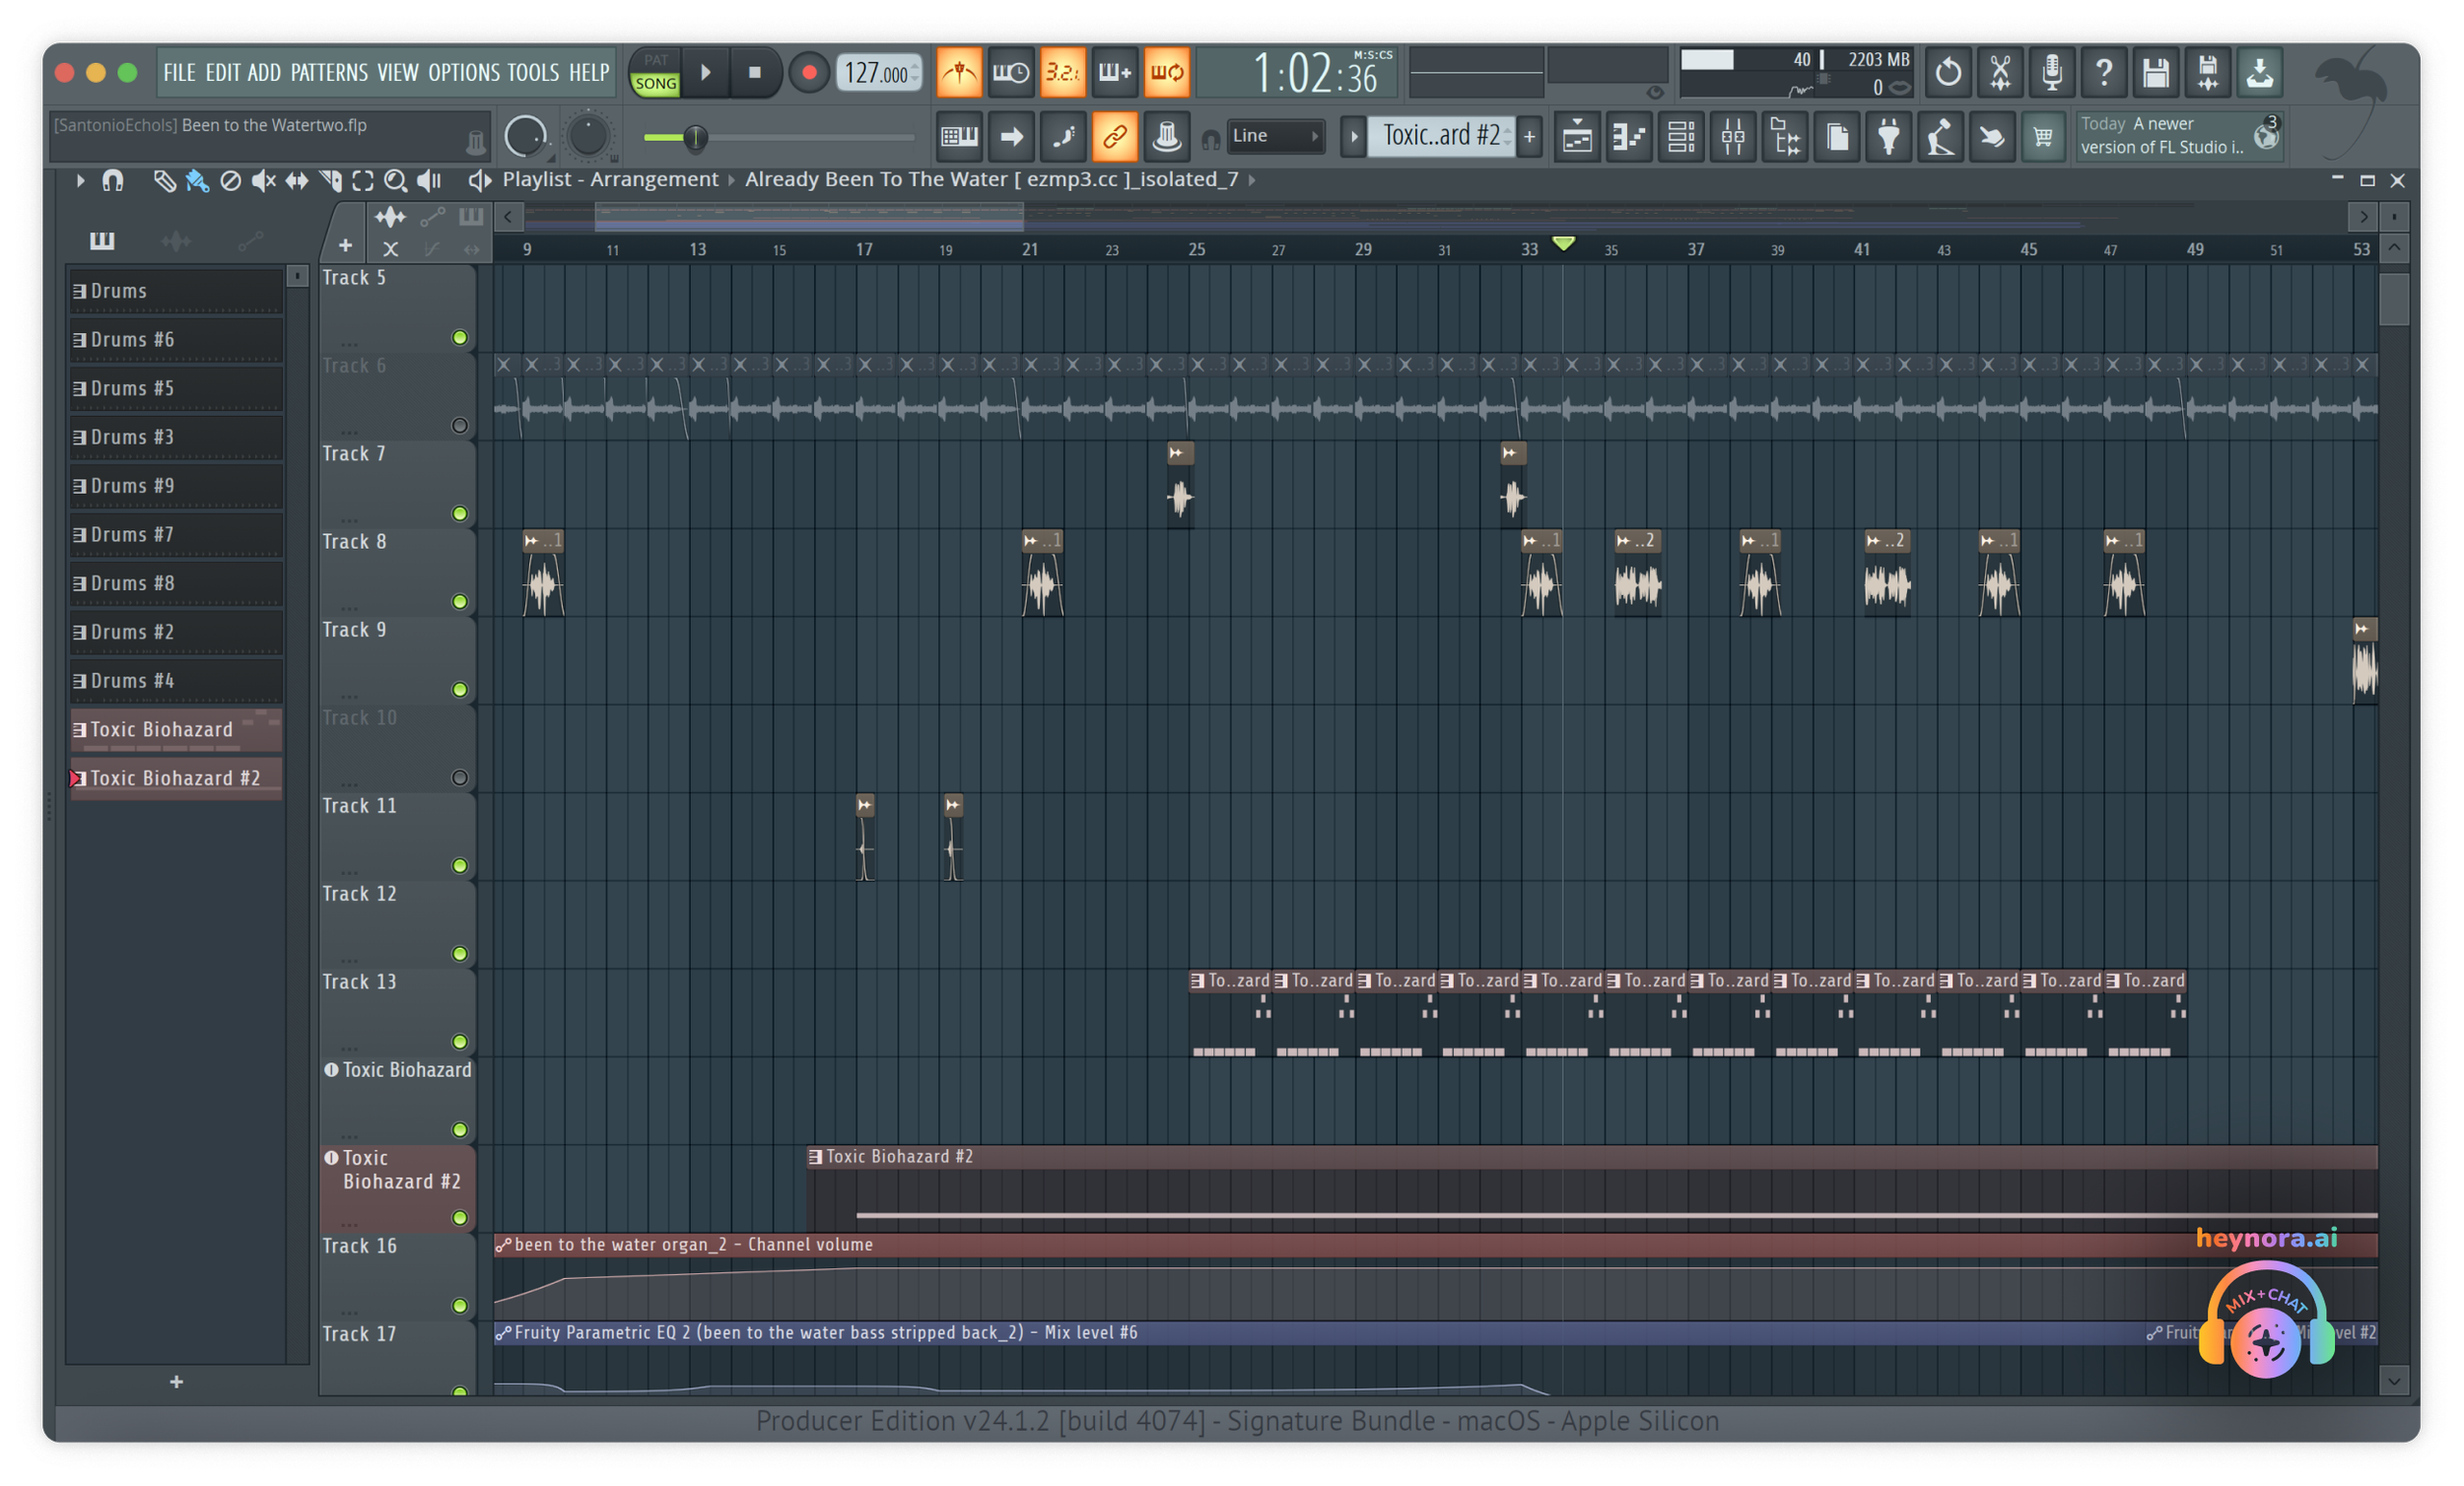The image size is (2464, 1486).
Task: Expand the playlist options arrow menu
Action: [80, 180]
